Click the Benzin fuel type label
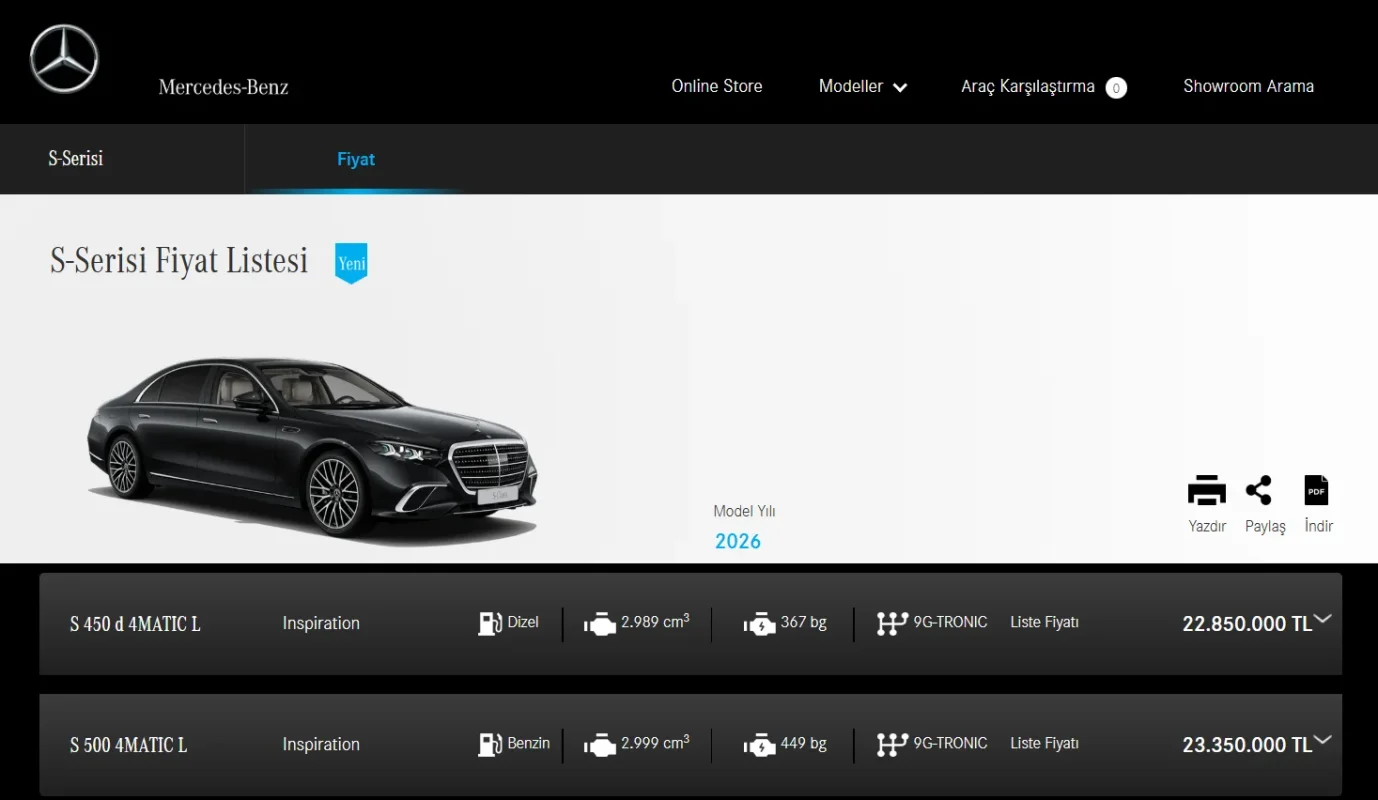This screenshot has height=800, width=1378. click(x=529, y=743)
